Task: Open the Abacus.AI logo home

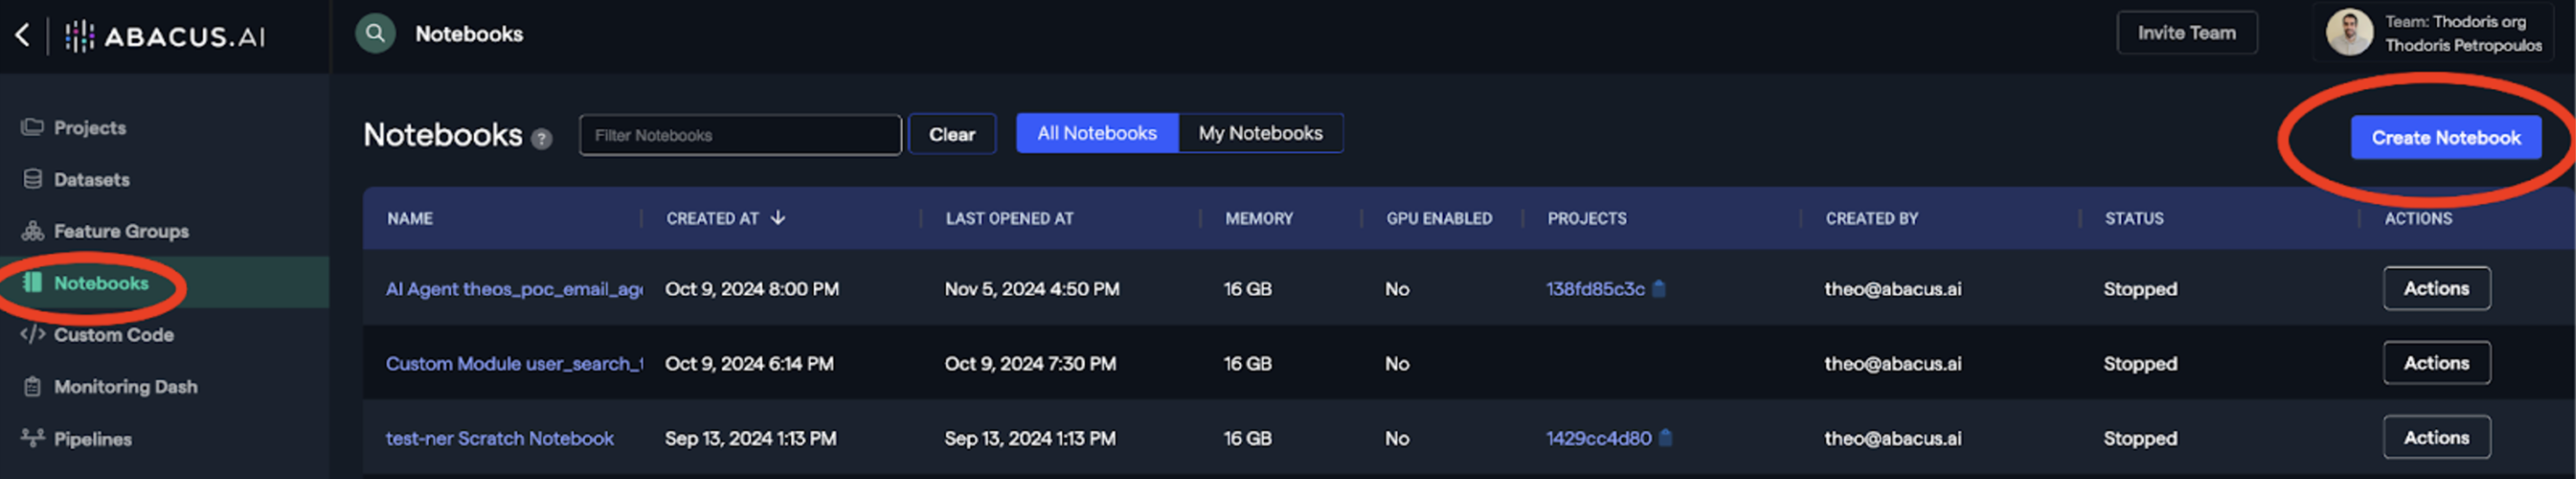Action: (165, 37)
